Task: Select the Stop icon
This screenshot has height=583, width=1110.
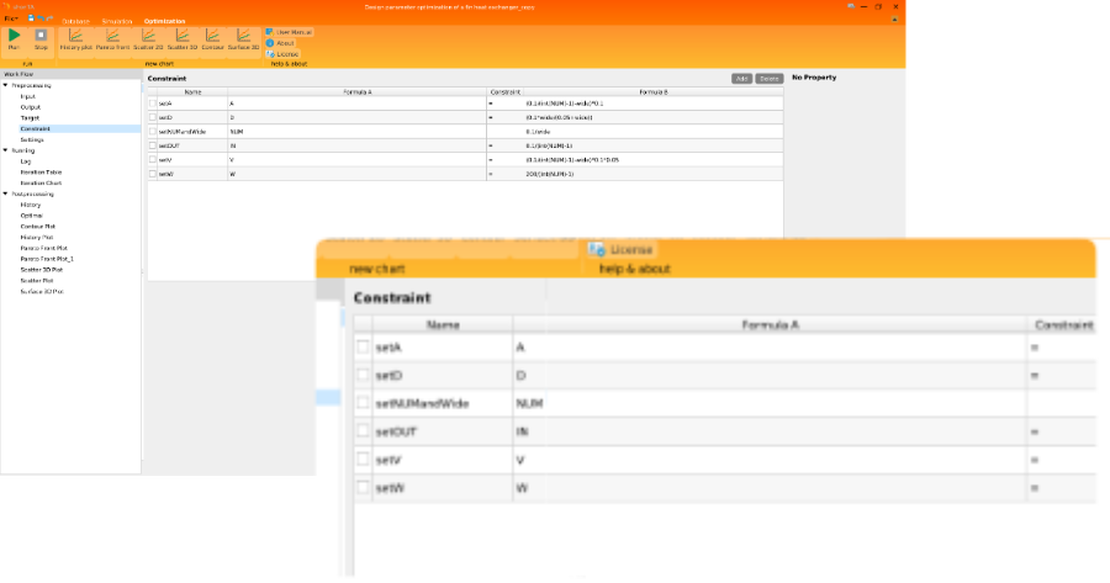Action: [x=40, y=36]
